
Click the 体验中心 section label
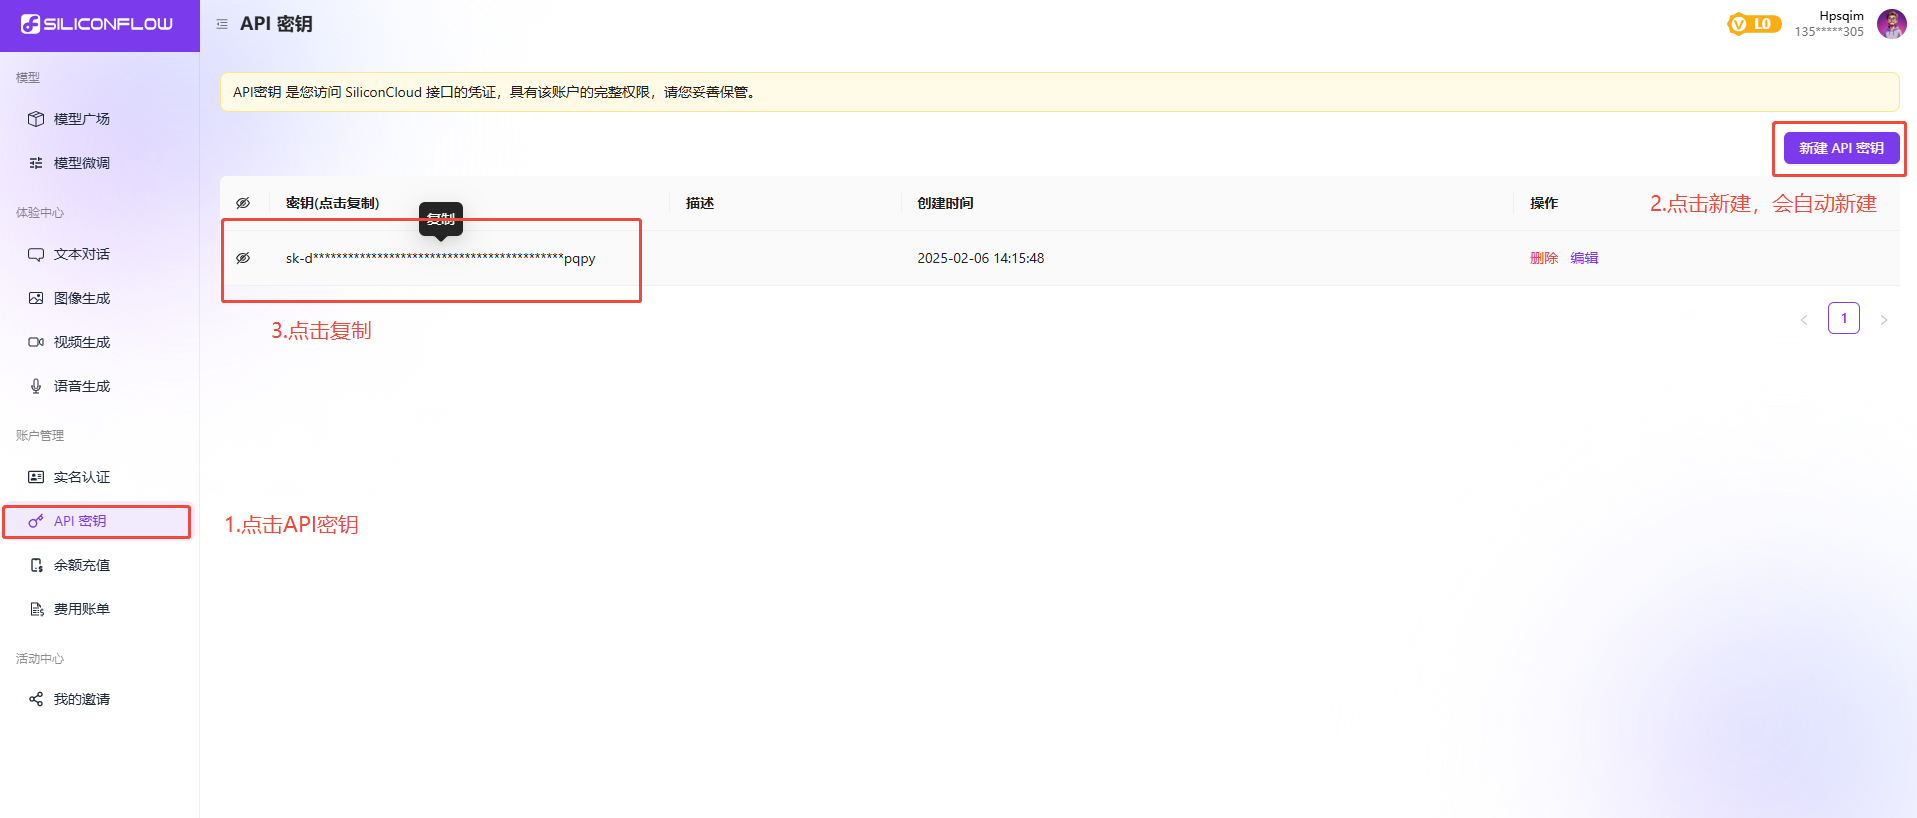pos(40,213)
